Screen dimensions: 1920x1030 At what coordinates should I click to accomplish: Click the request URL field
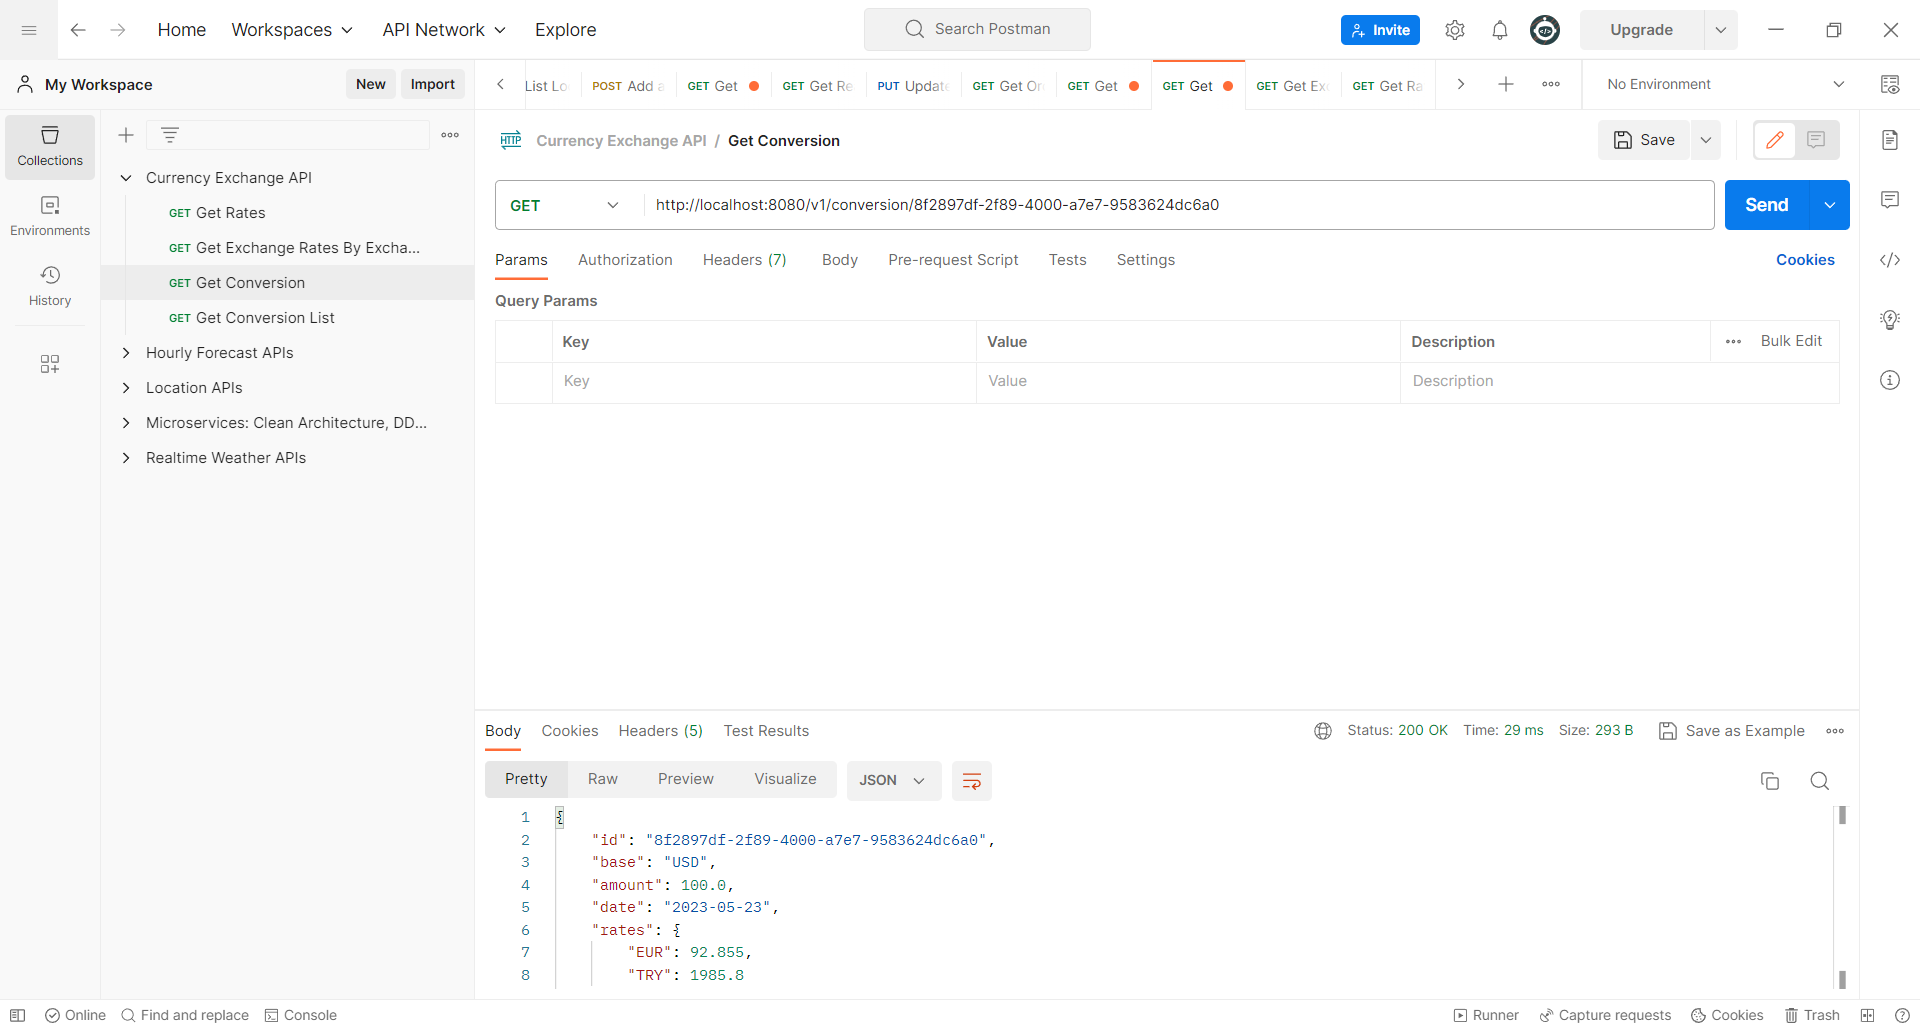pyautogui.click(x=1178, y=205)
